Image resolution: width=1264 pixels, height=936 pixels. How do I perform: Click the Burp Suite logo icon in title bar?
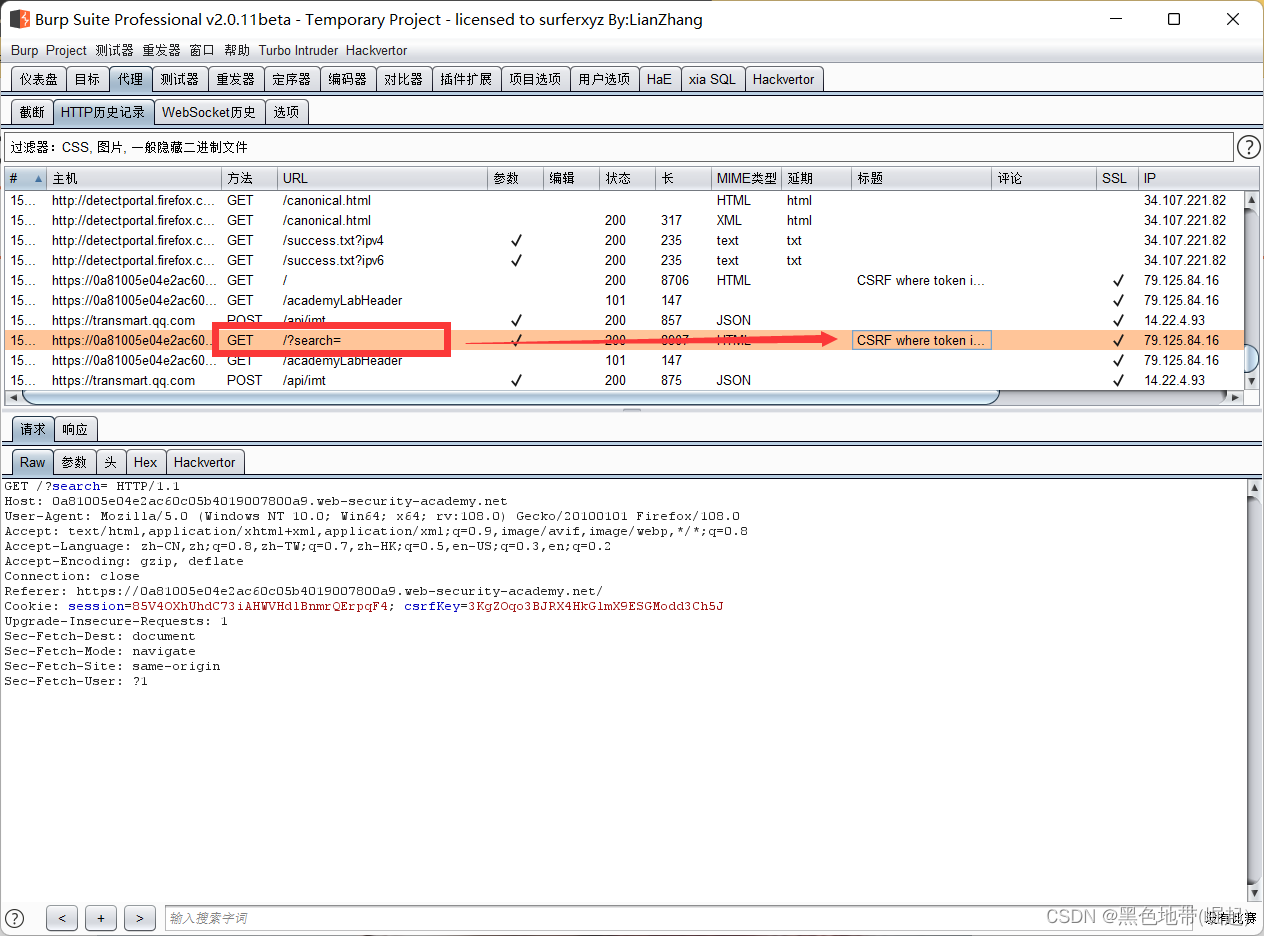coord(19,19)
